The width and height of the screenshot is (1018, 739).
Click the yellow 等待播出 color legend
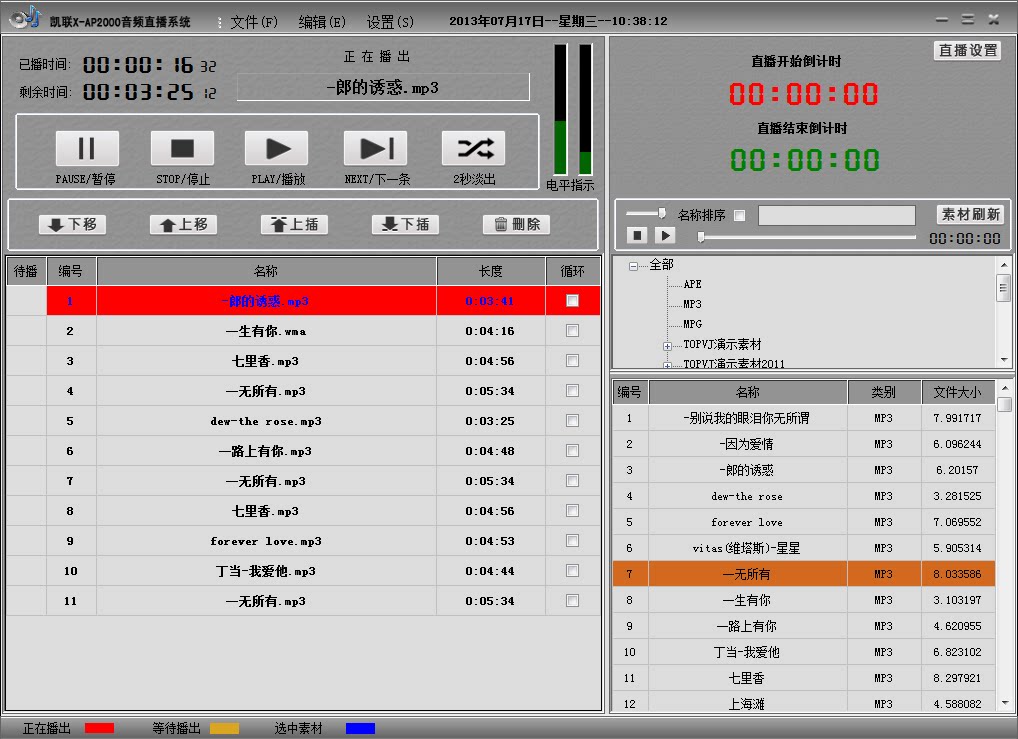pyautogui.click(x=224, y=729)
